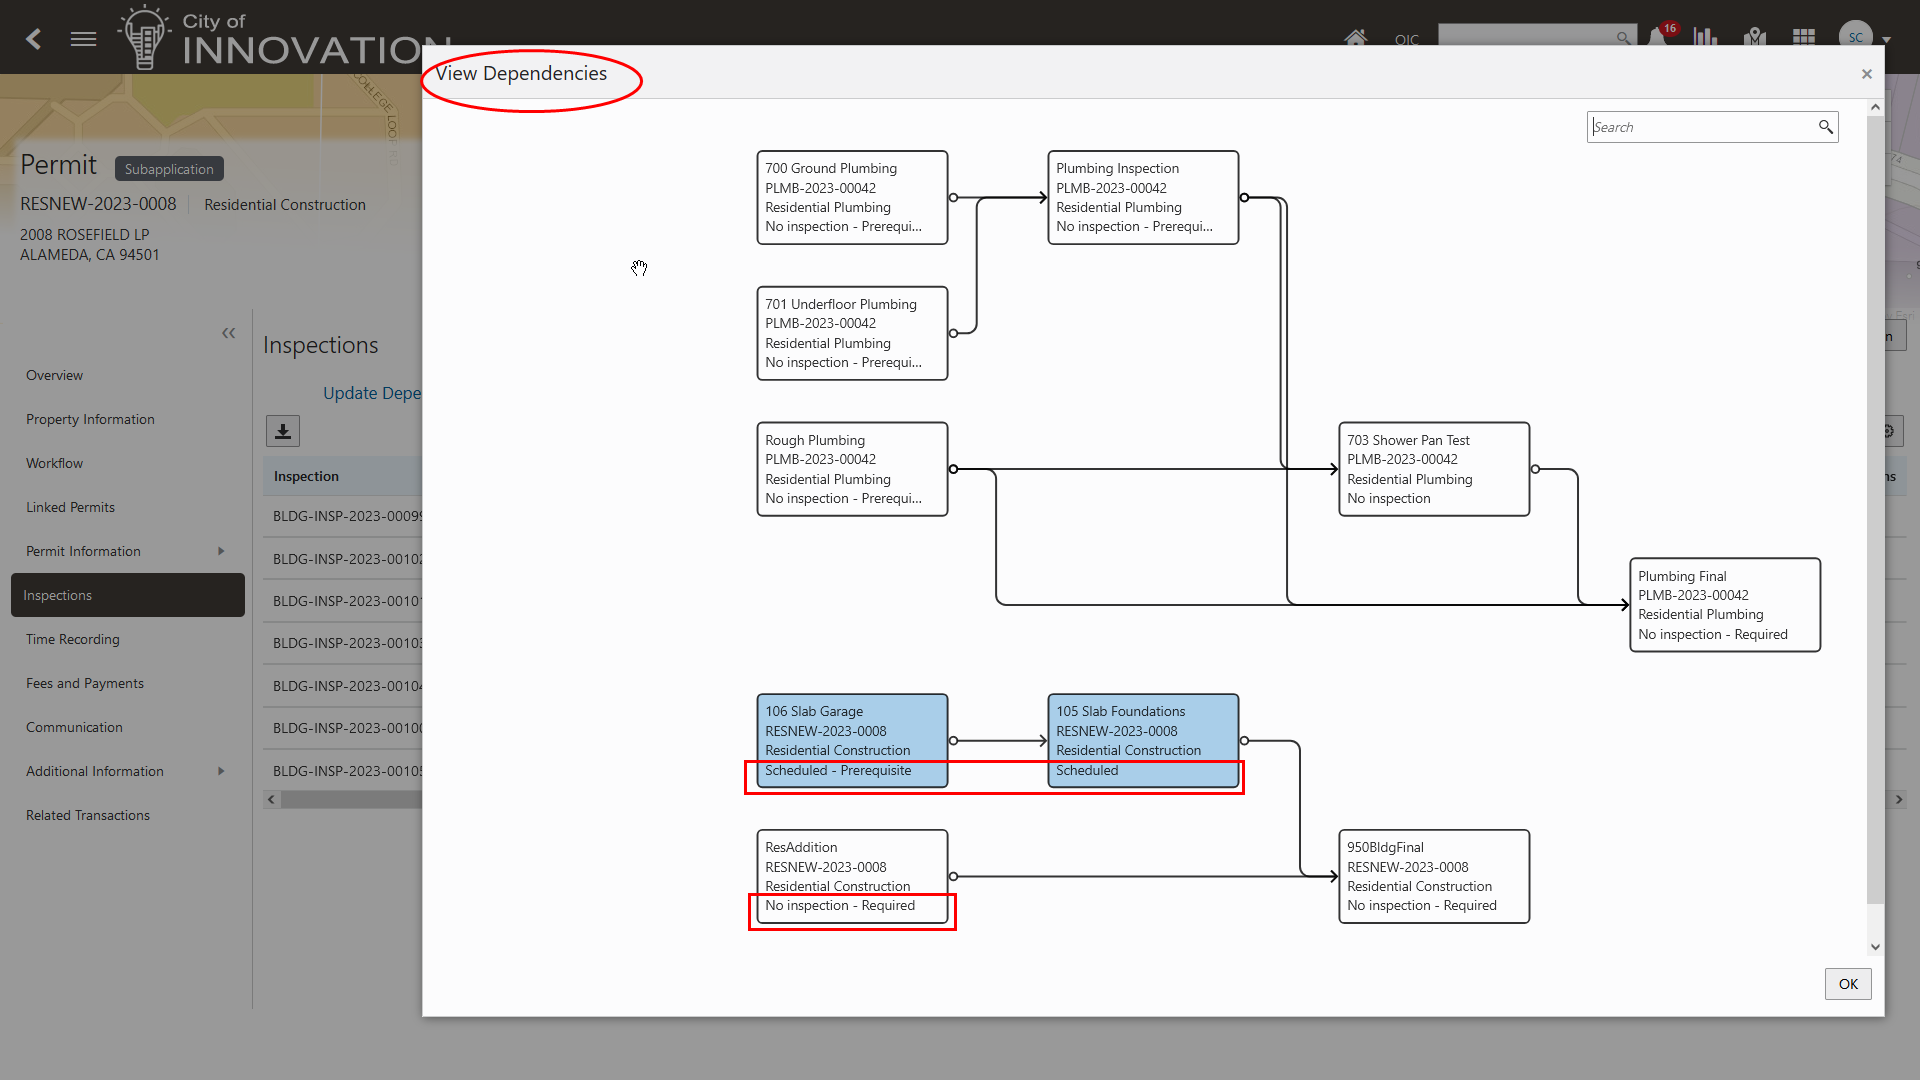Collapse the left navigation panel
The width and height of the screenshot is (1920, 1080).
click(228, 333)
